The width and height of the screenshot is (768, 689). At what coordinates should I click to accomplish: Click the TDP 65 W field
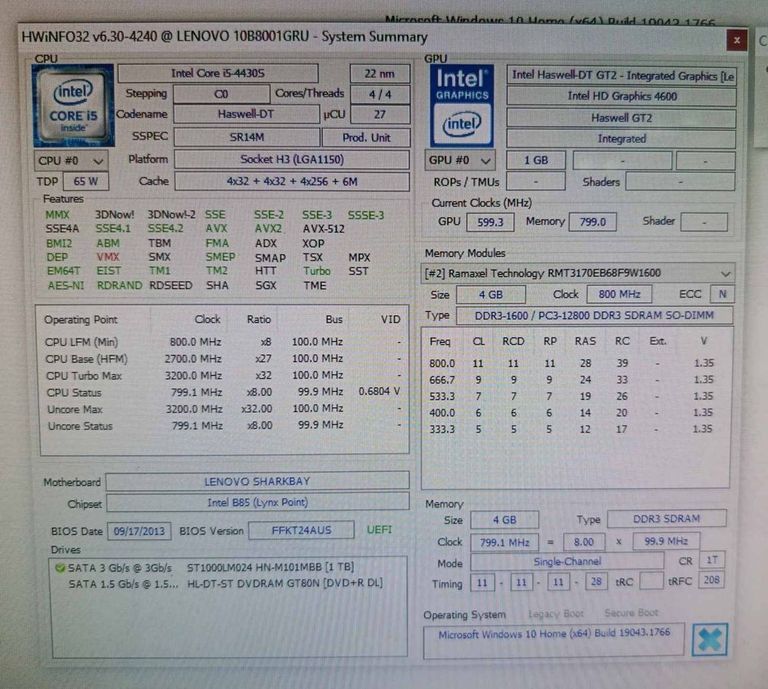(86, 182)
